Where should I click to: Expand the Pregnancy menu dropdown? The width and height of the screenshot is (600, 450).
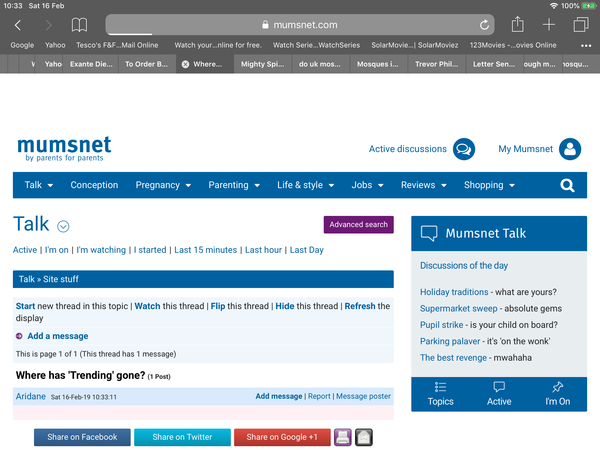pos(164,185)
